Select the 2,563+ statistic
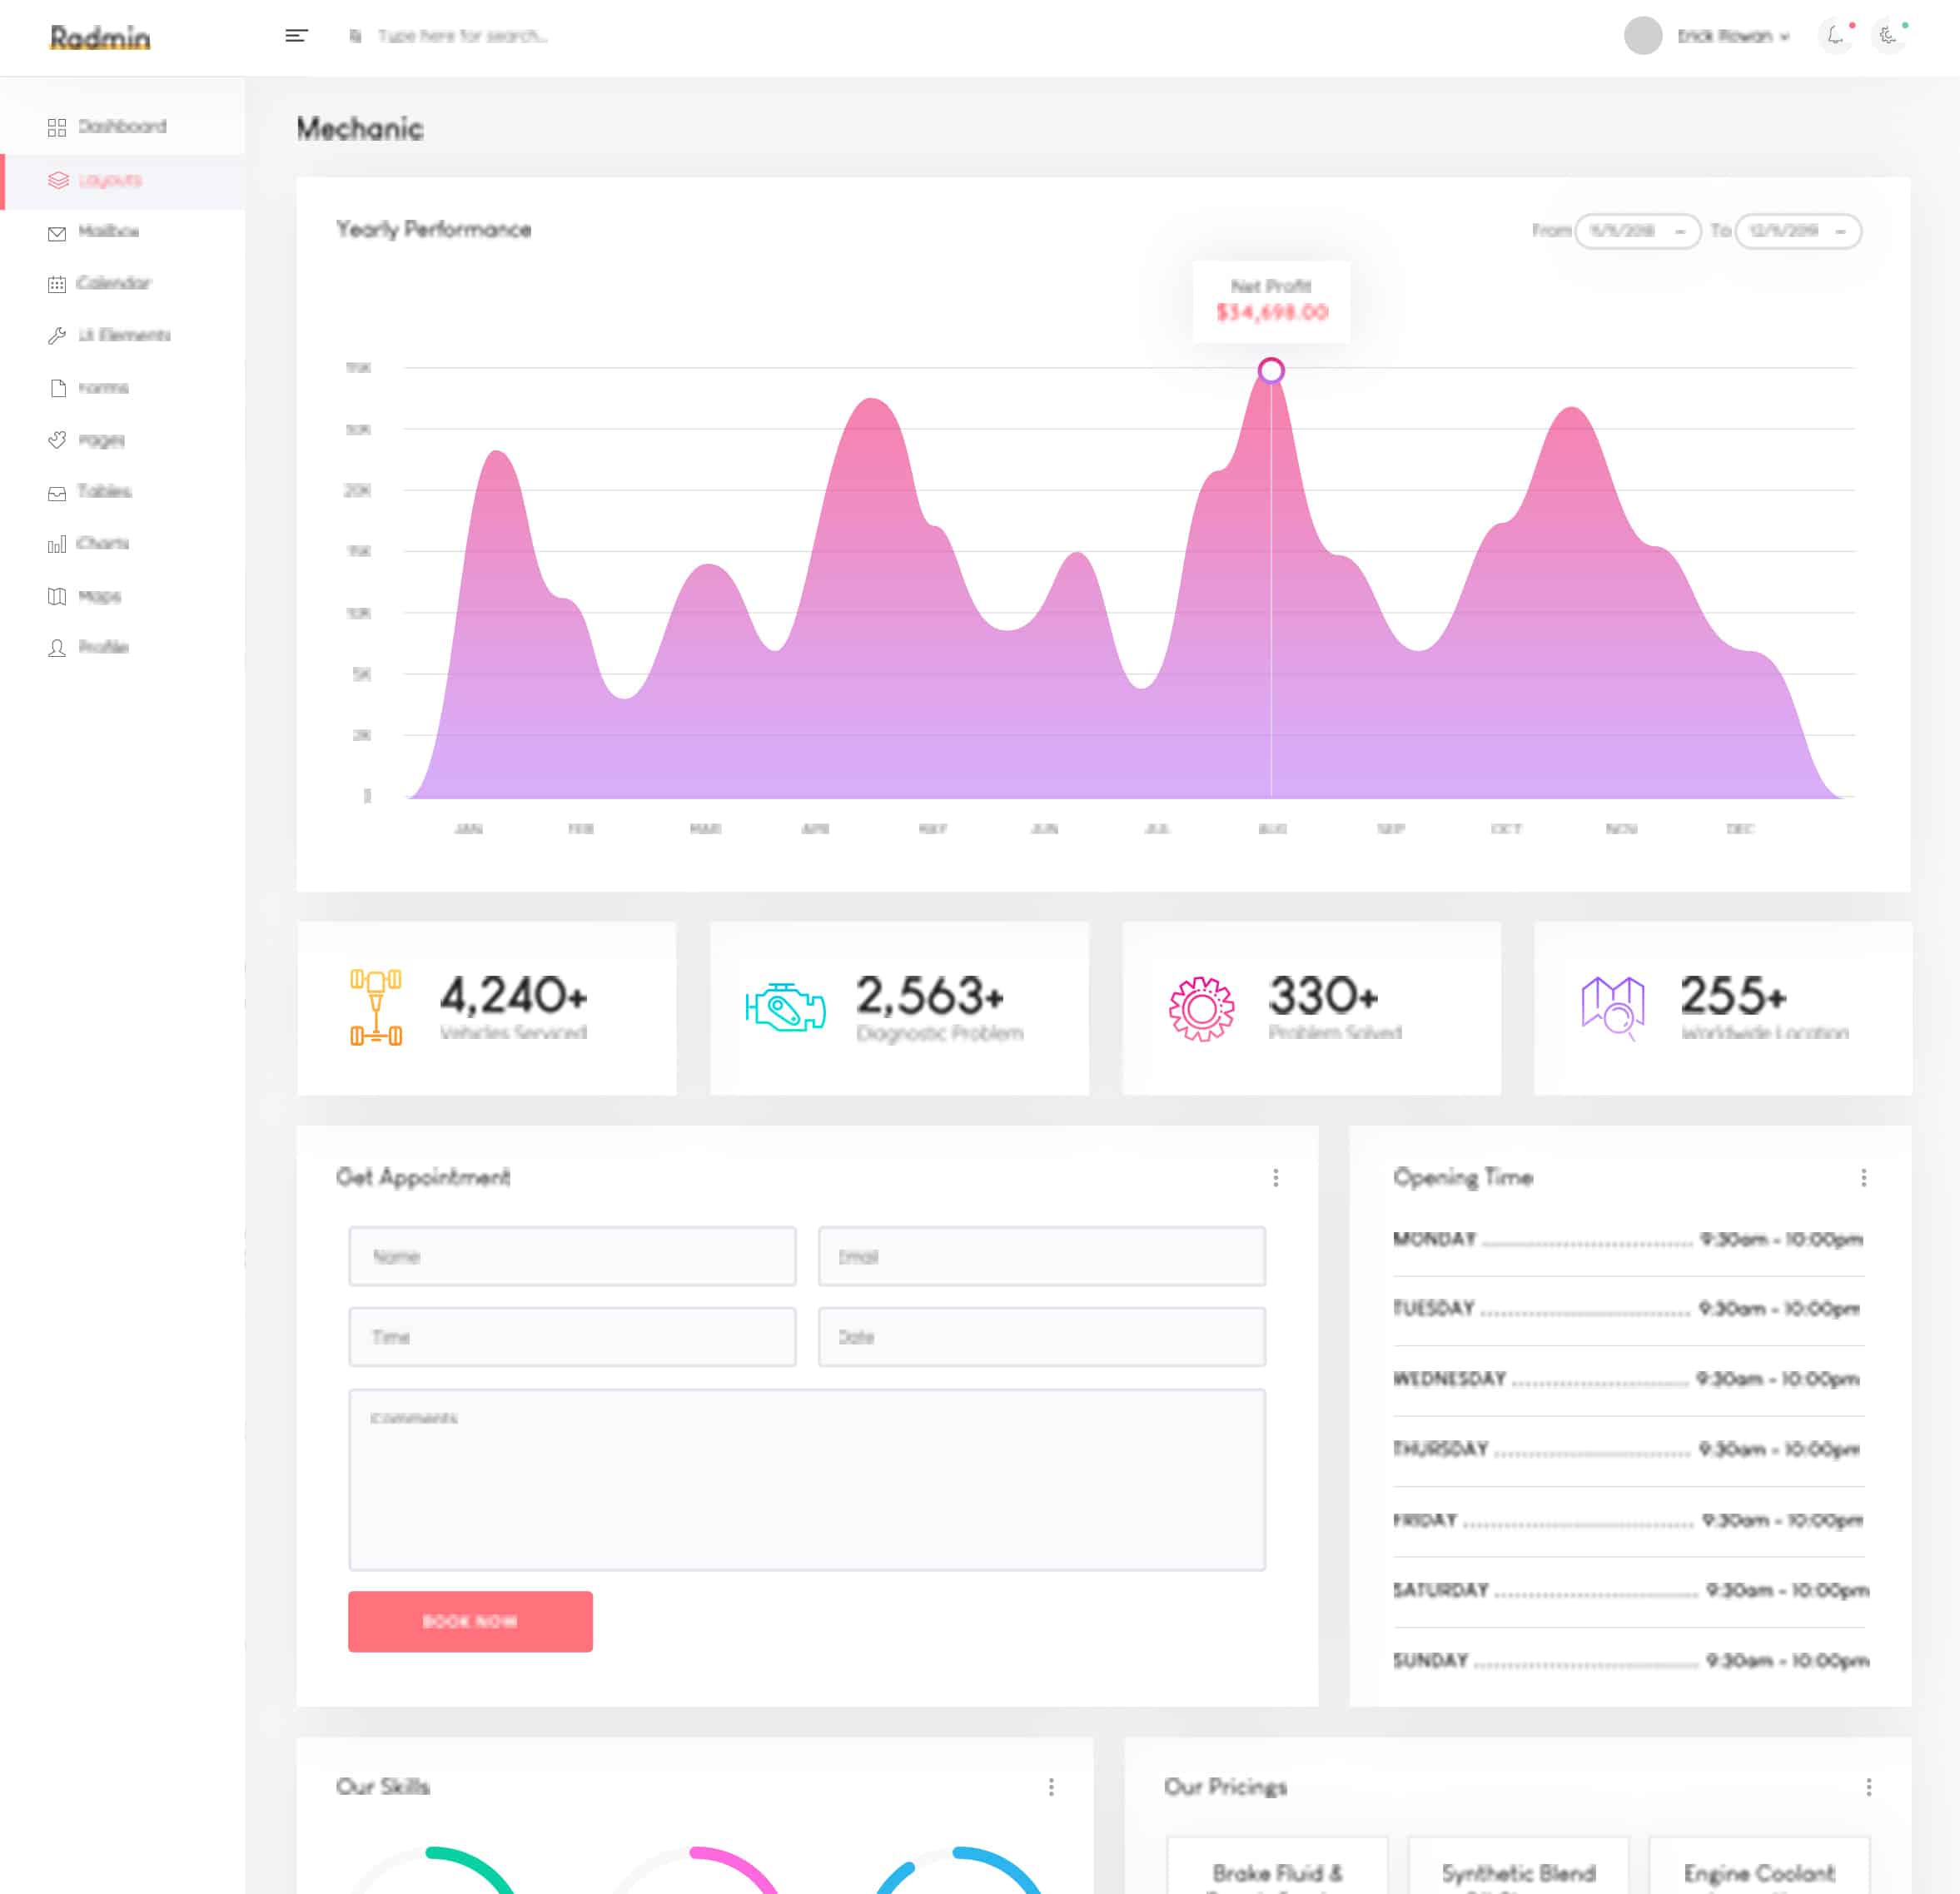Image resolution: width=1960 pixels, height=1894 pixels. pyautogui.click(x=930, y=996)
